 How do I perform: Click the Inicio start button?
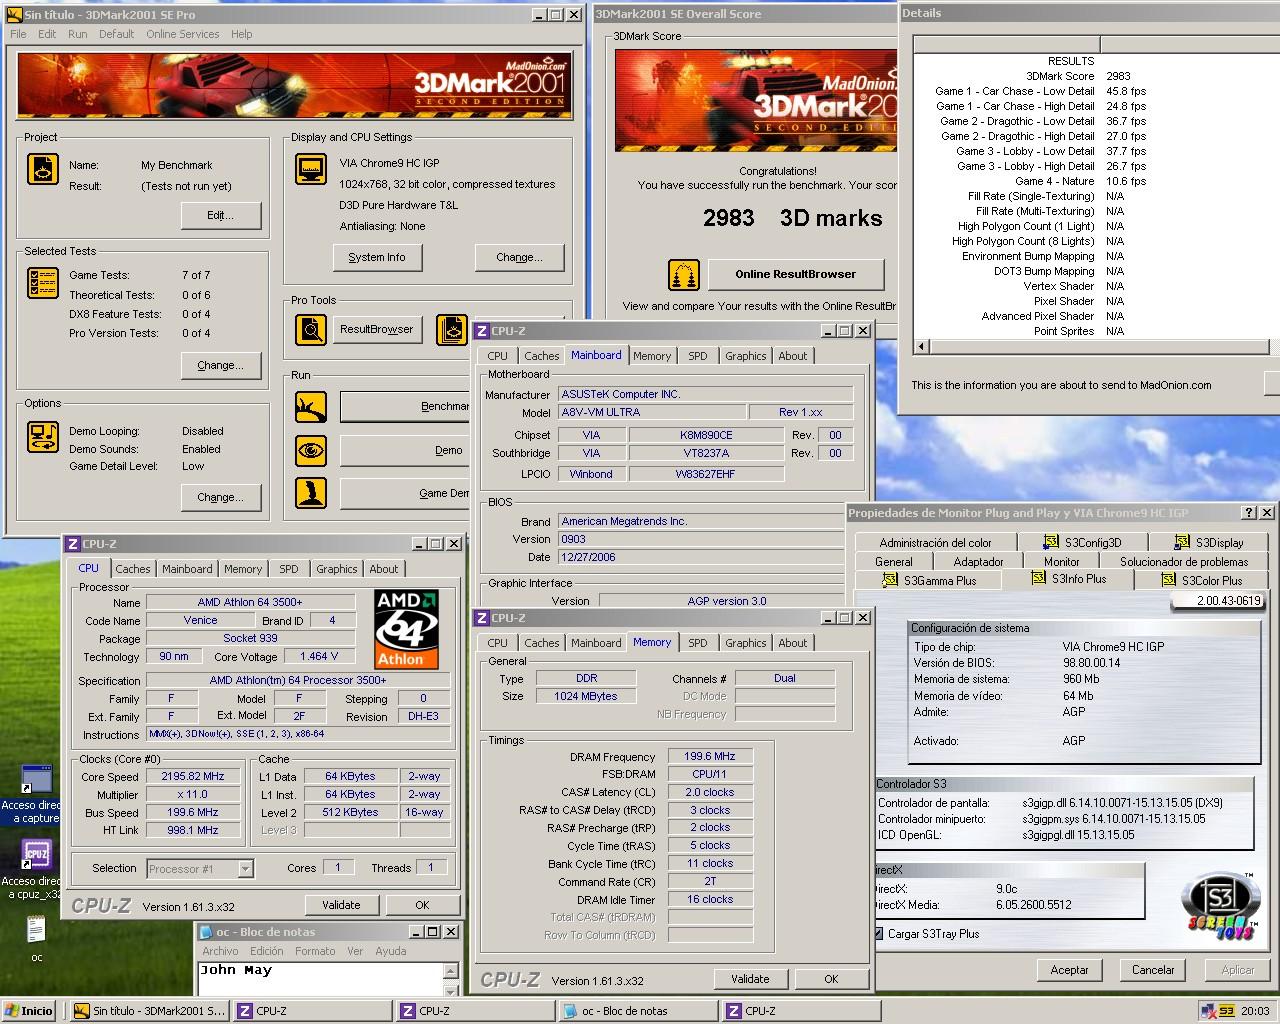[29, 1011]
